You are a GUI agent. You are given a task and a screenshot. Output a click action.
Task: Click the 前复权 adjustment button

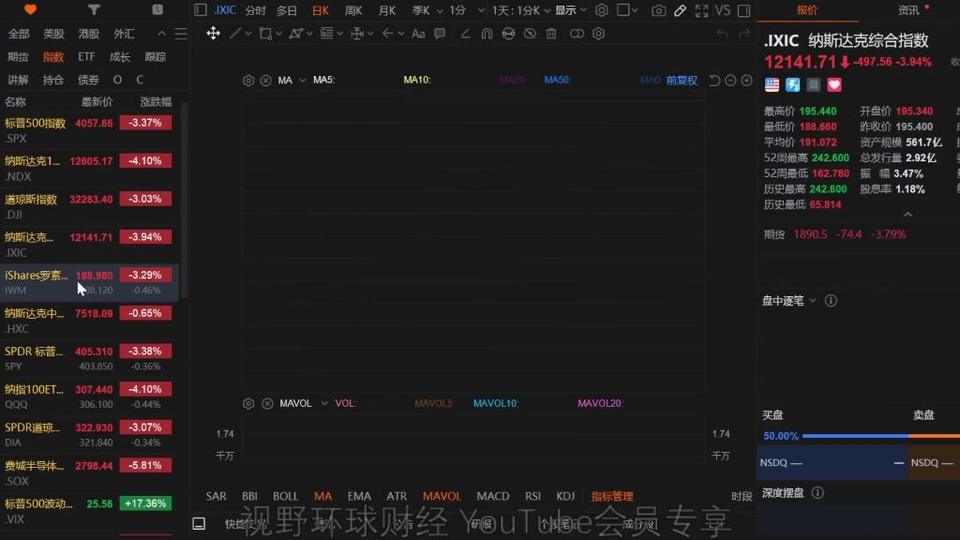pos(681,80)
